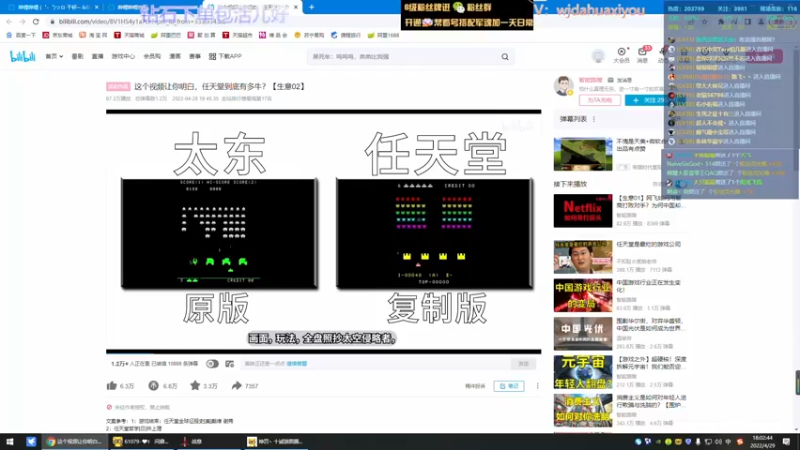
Task: Open more options next to notes button
Action: click(537, 386)
